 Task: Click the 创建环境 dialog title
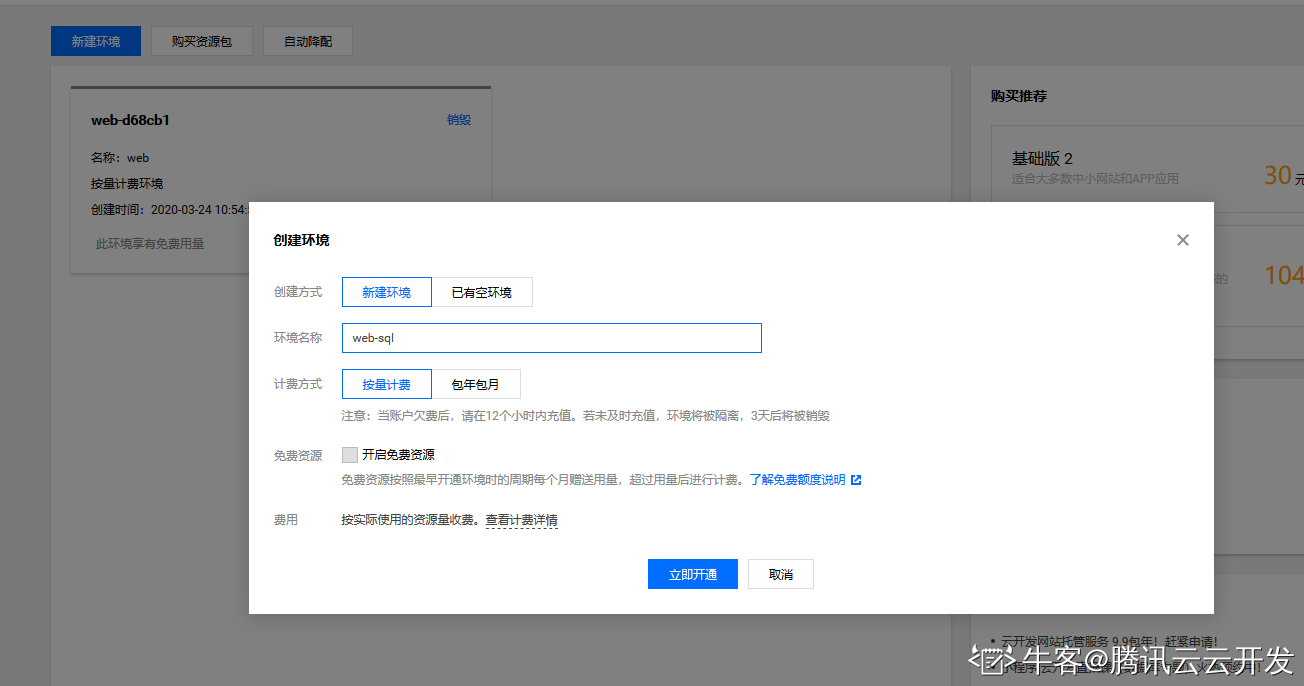[x=302, y=240]
